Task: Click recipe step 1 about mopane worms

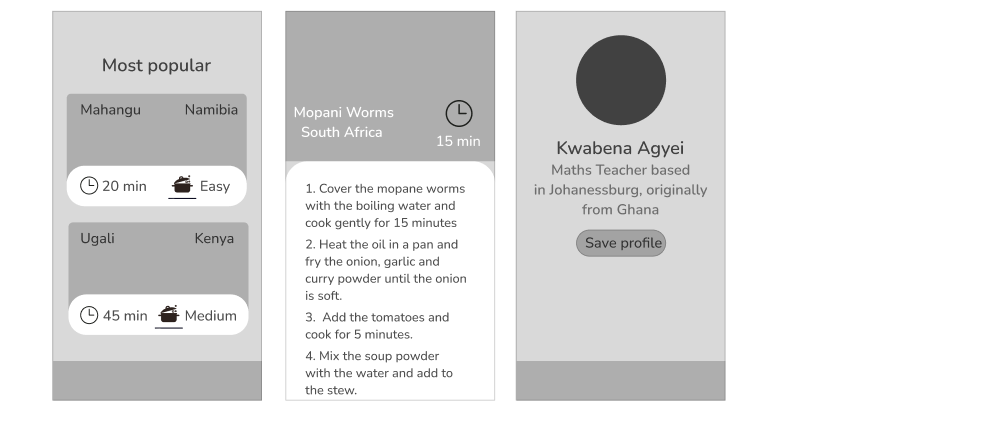Action: pyautogui.click(x=385, y=205)
